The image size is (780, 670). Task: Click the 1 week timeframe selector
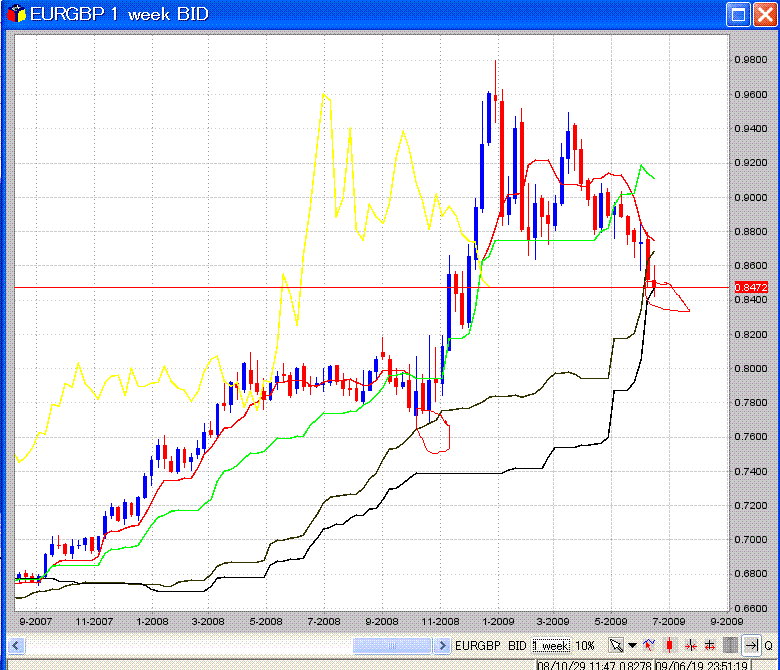551,646
